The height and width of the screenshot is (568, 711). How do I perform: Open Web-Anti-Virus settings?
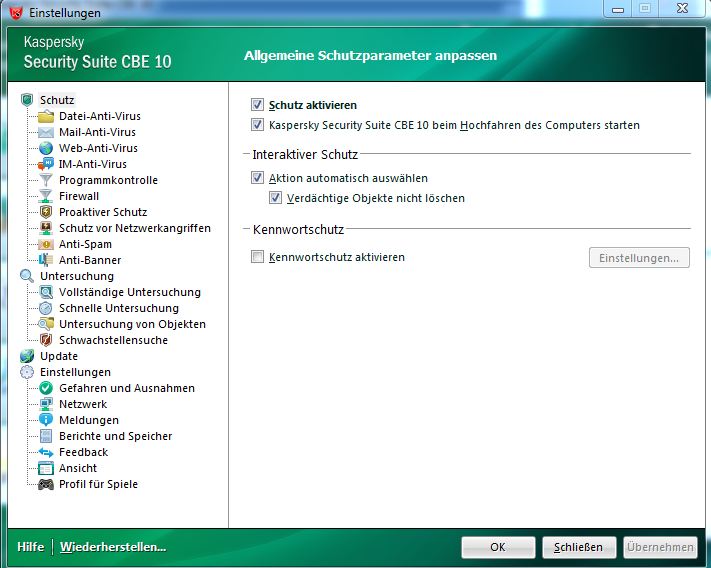pos(98,148)
